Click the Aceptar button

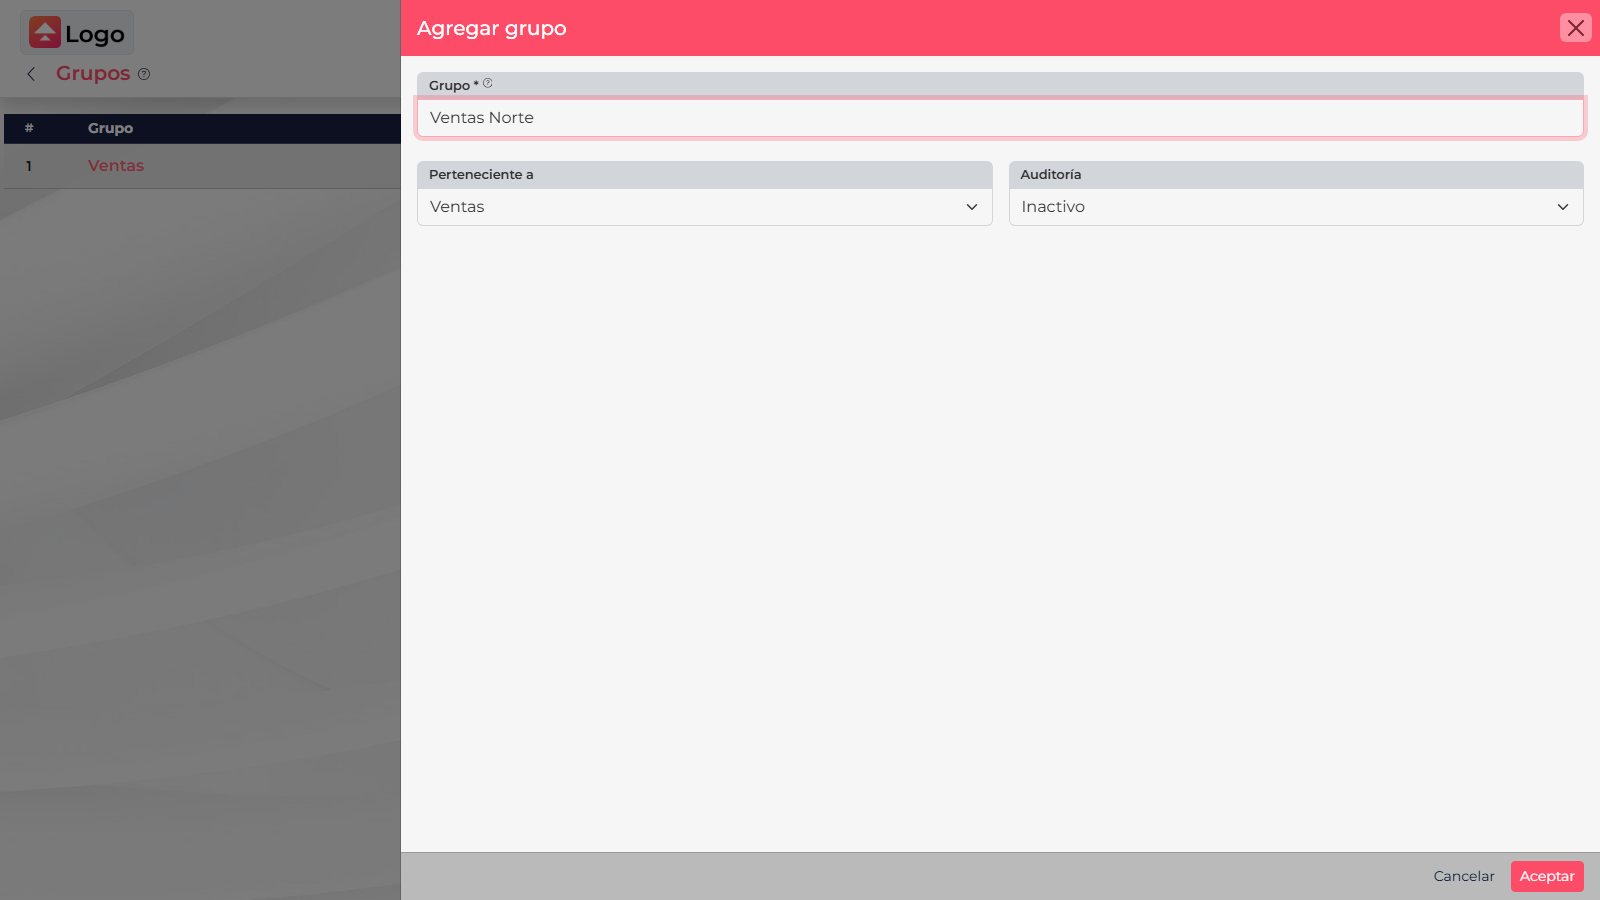[x=1547, y=876]
